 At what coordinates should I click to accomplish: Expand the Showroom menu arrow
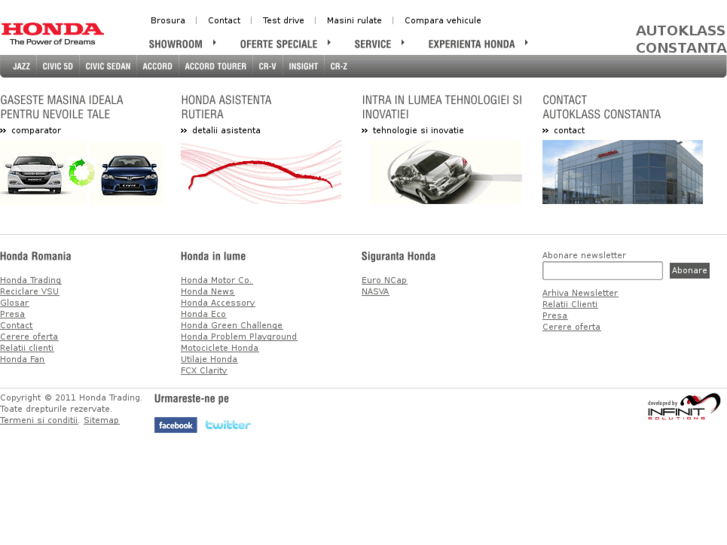[214, 43]
